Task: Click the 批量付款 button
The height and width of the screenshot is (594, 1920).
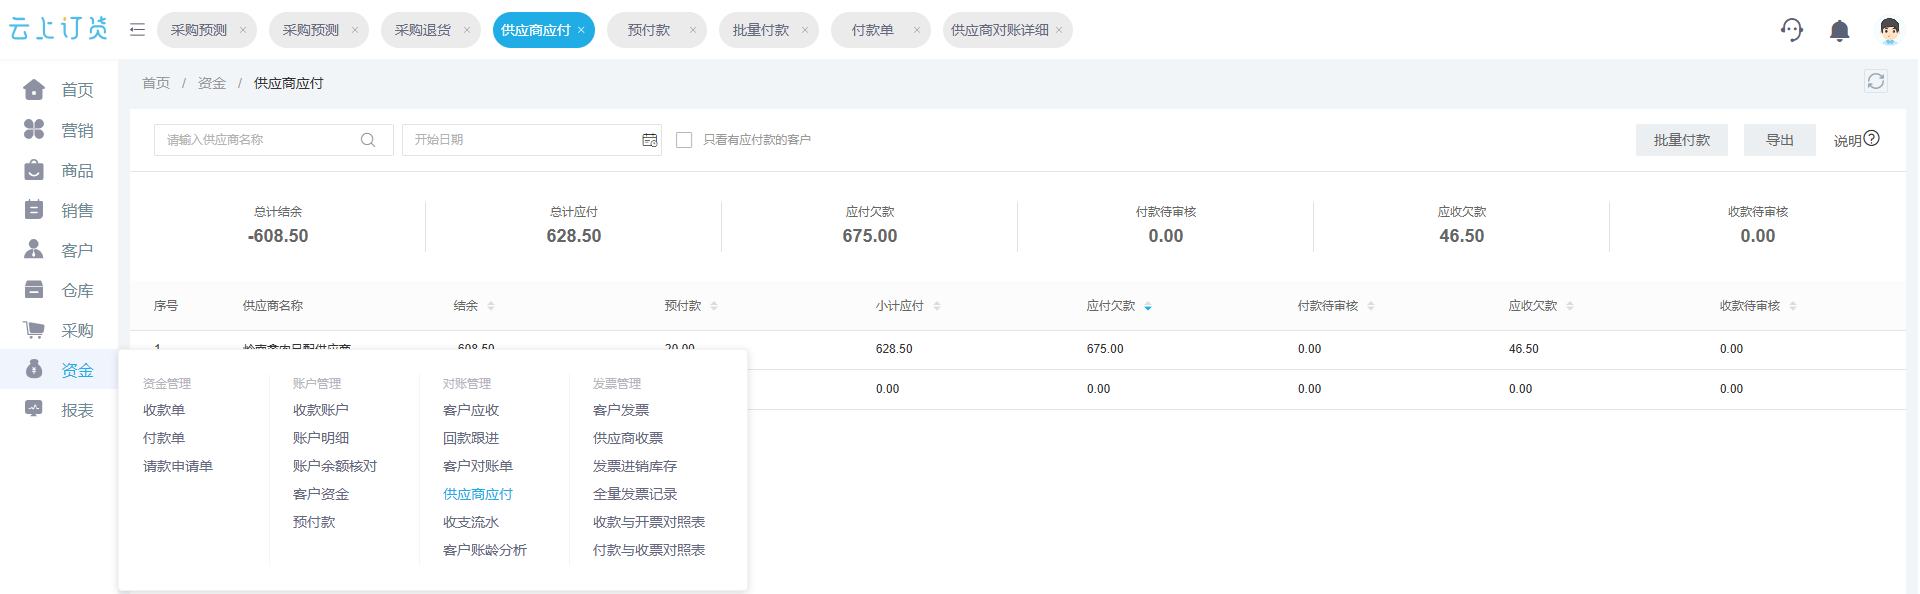Action: pos(1682,140)
